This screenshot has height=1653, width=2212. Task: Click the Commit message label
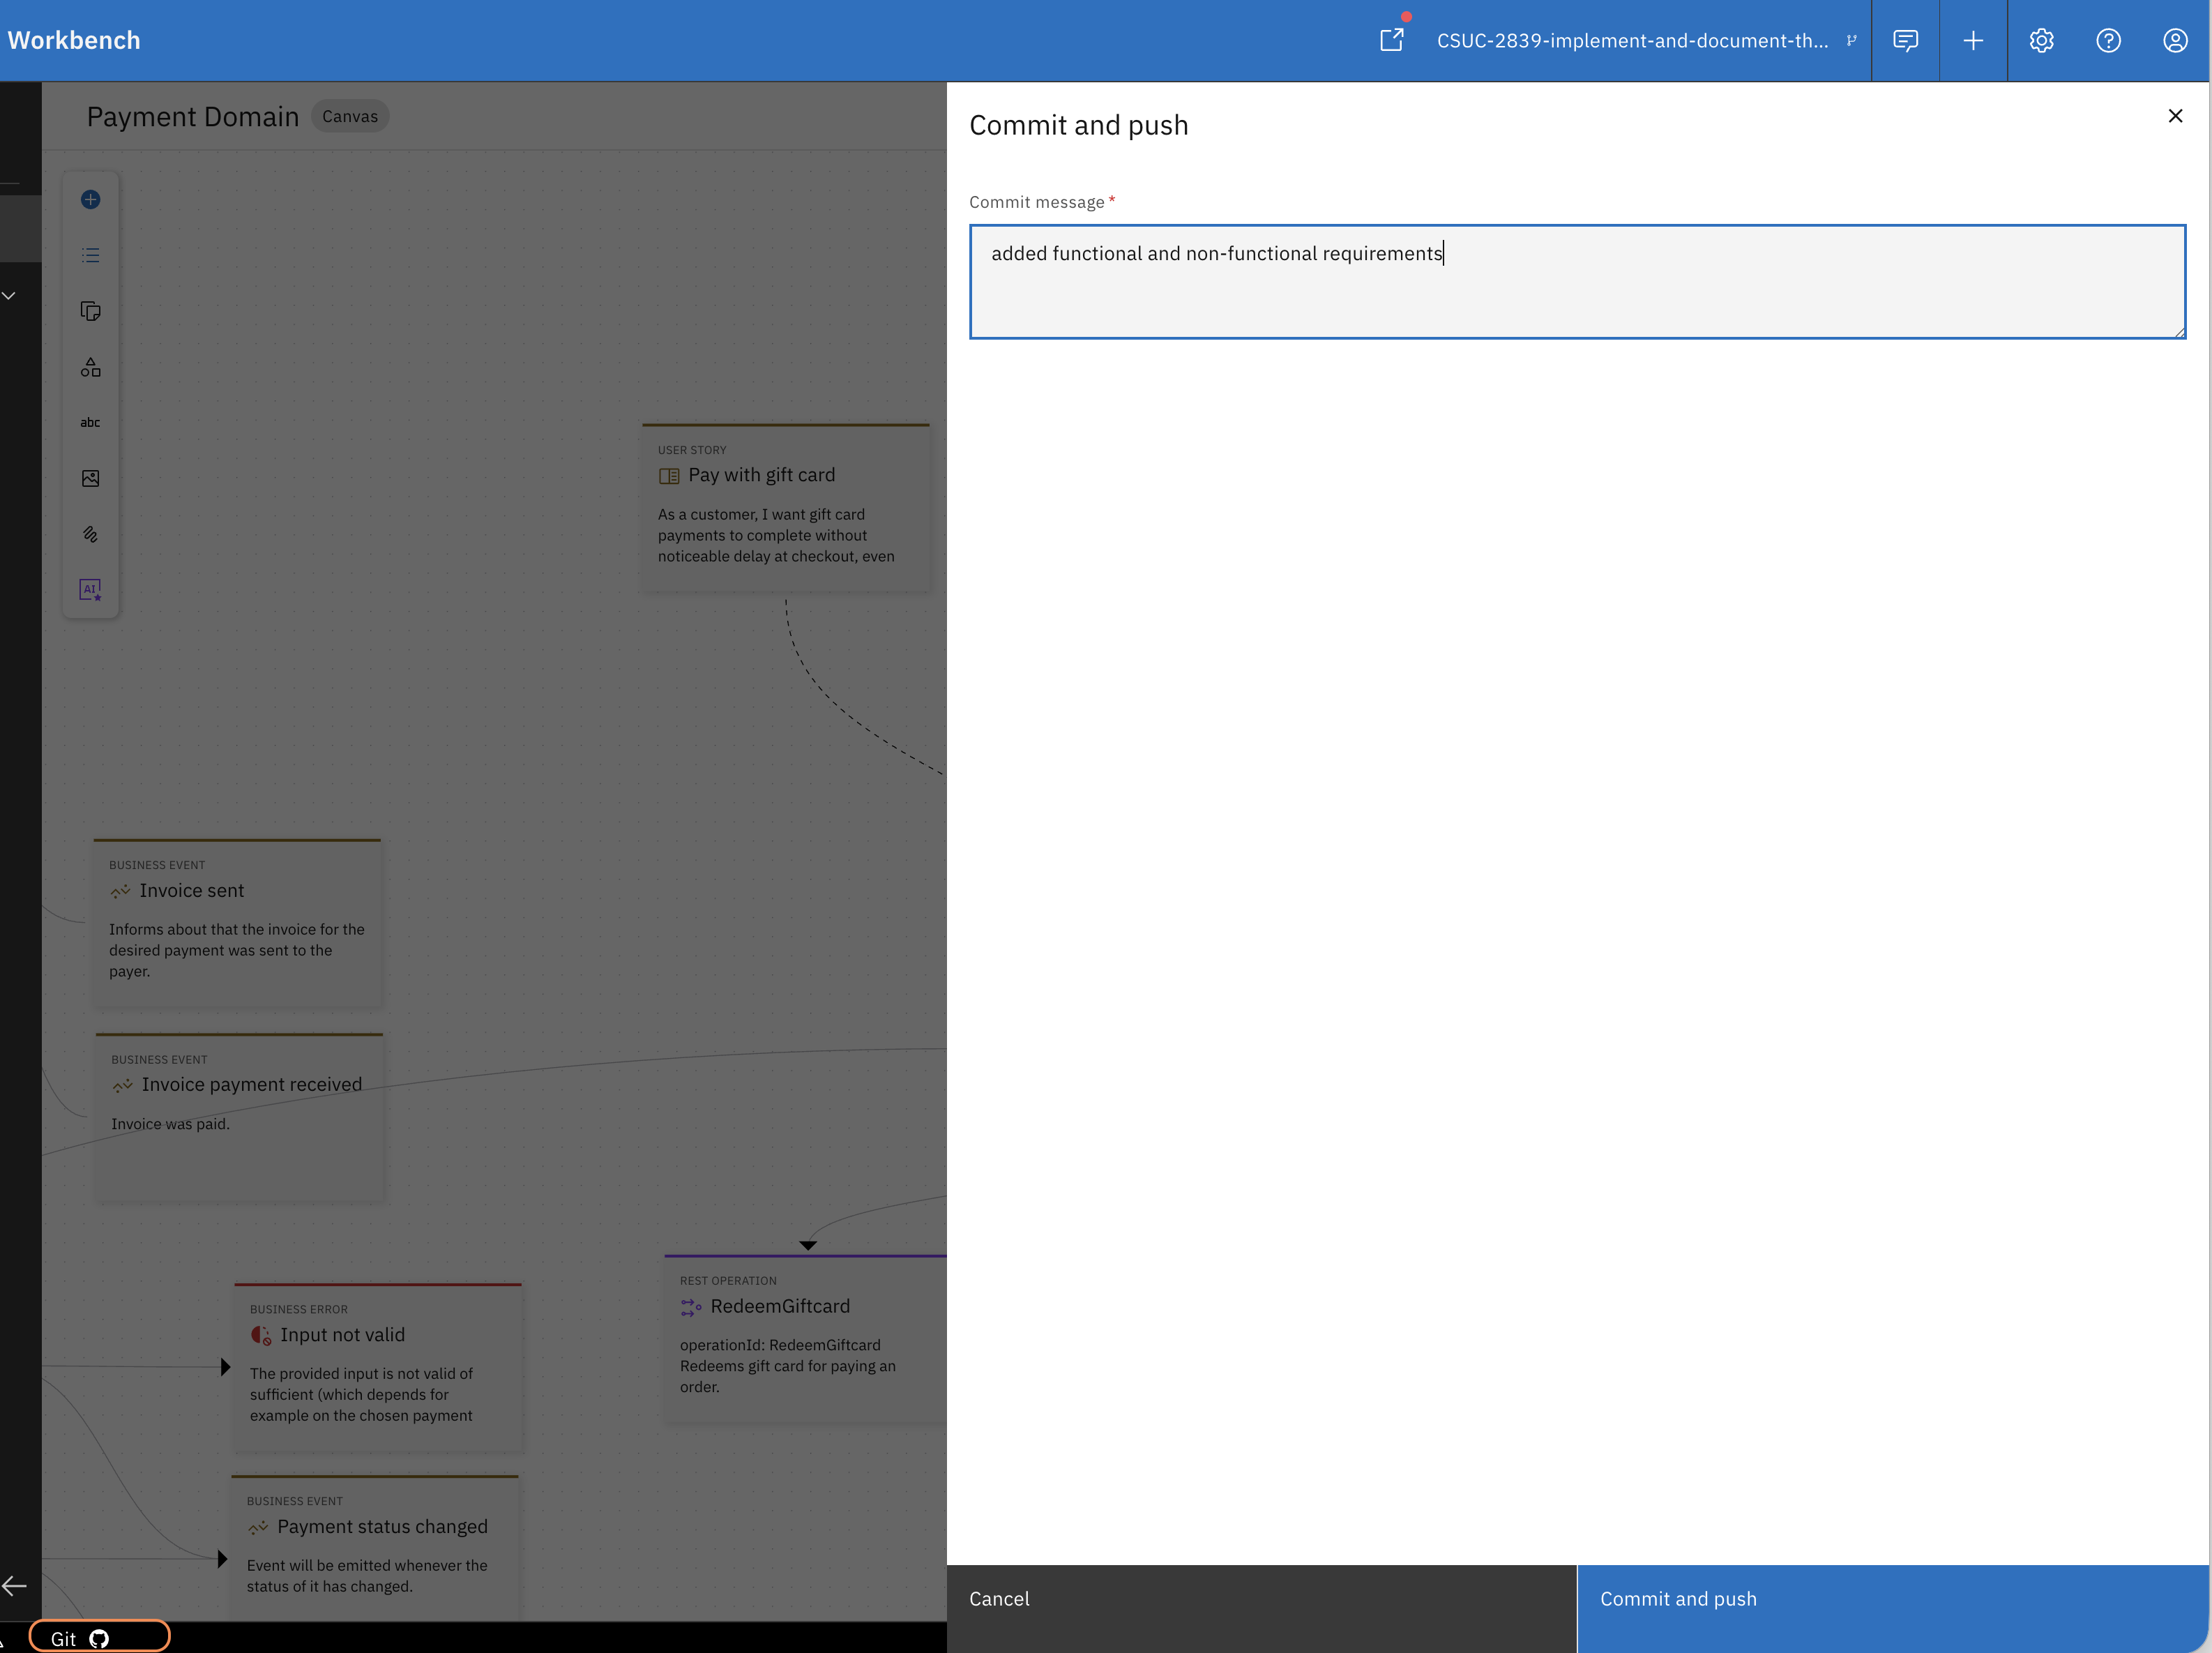(x=1037, y=202)
